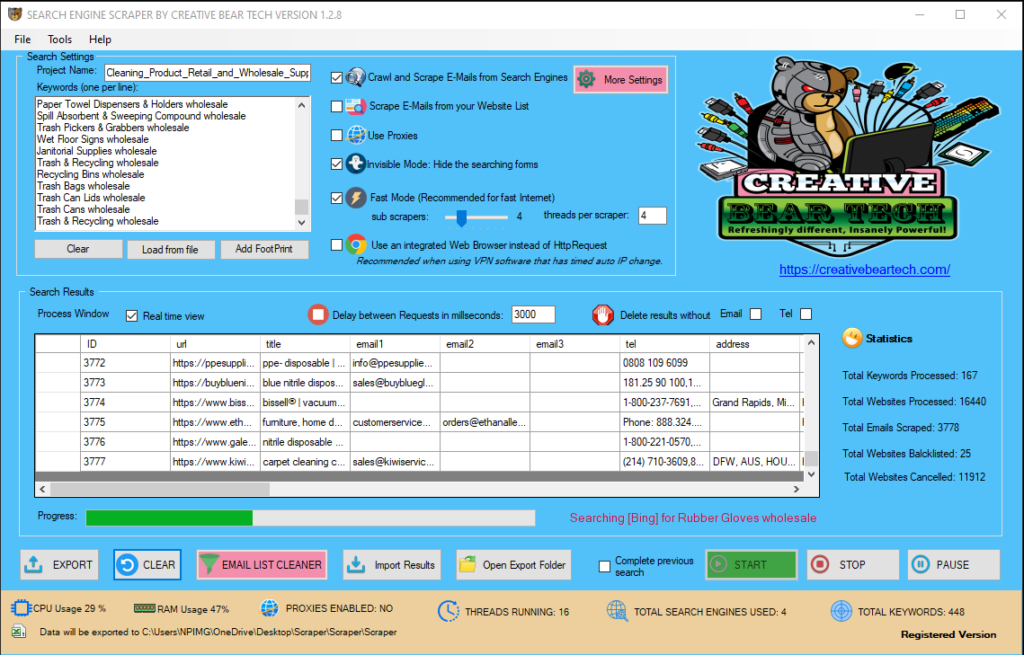Screen dimensions: 1024x655
Task: Click the EXPORT button
Action: (x=59, y=565)
